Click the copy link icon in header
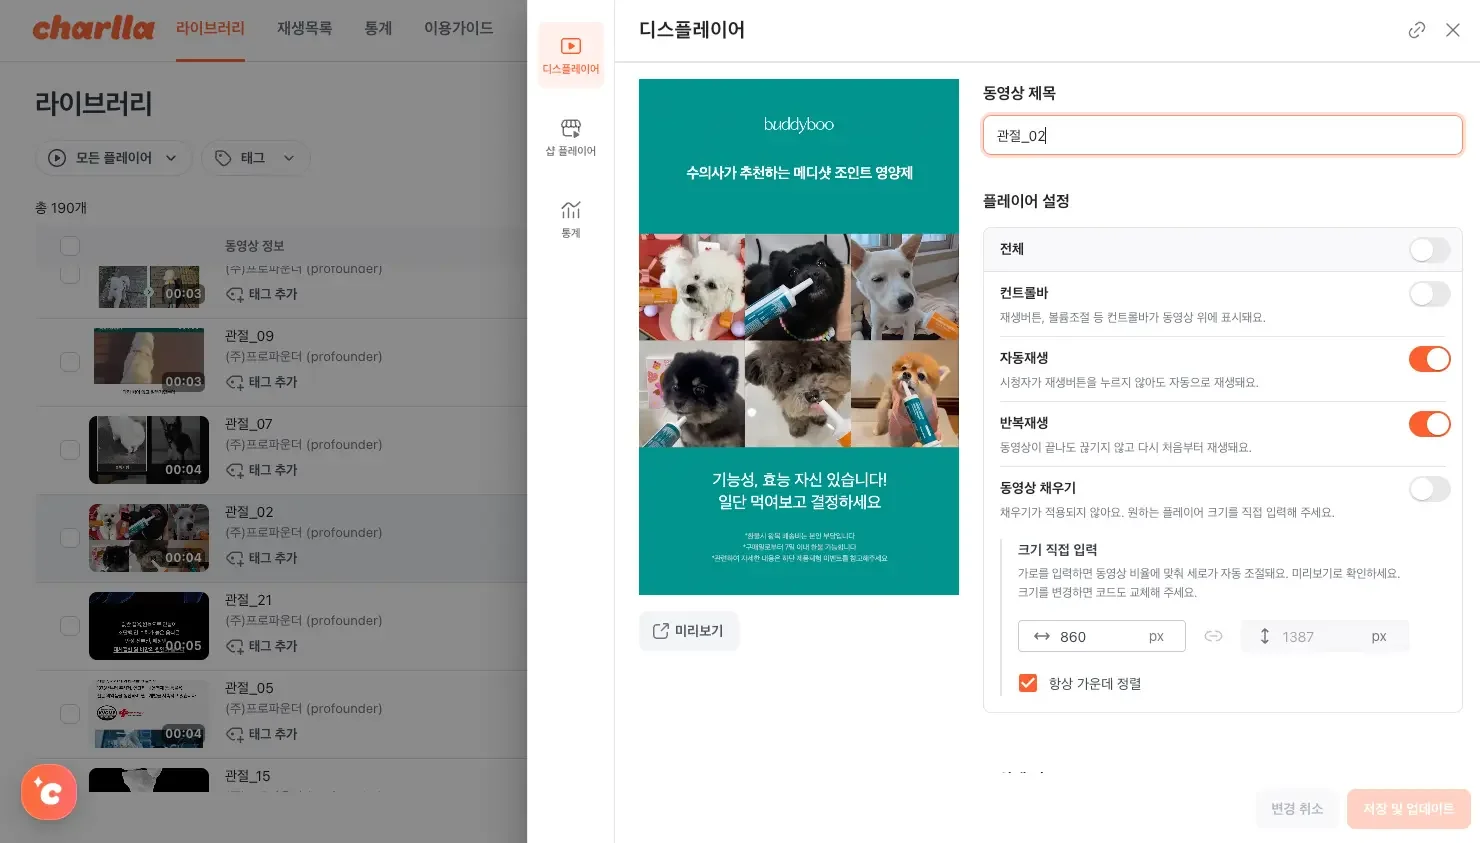 [1416, 30]
